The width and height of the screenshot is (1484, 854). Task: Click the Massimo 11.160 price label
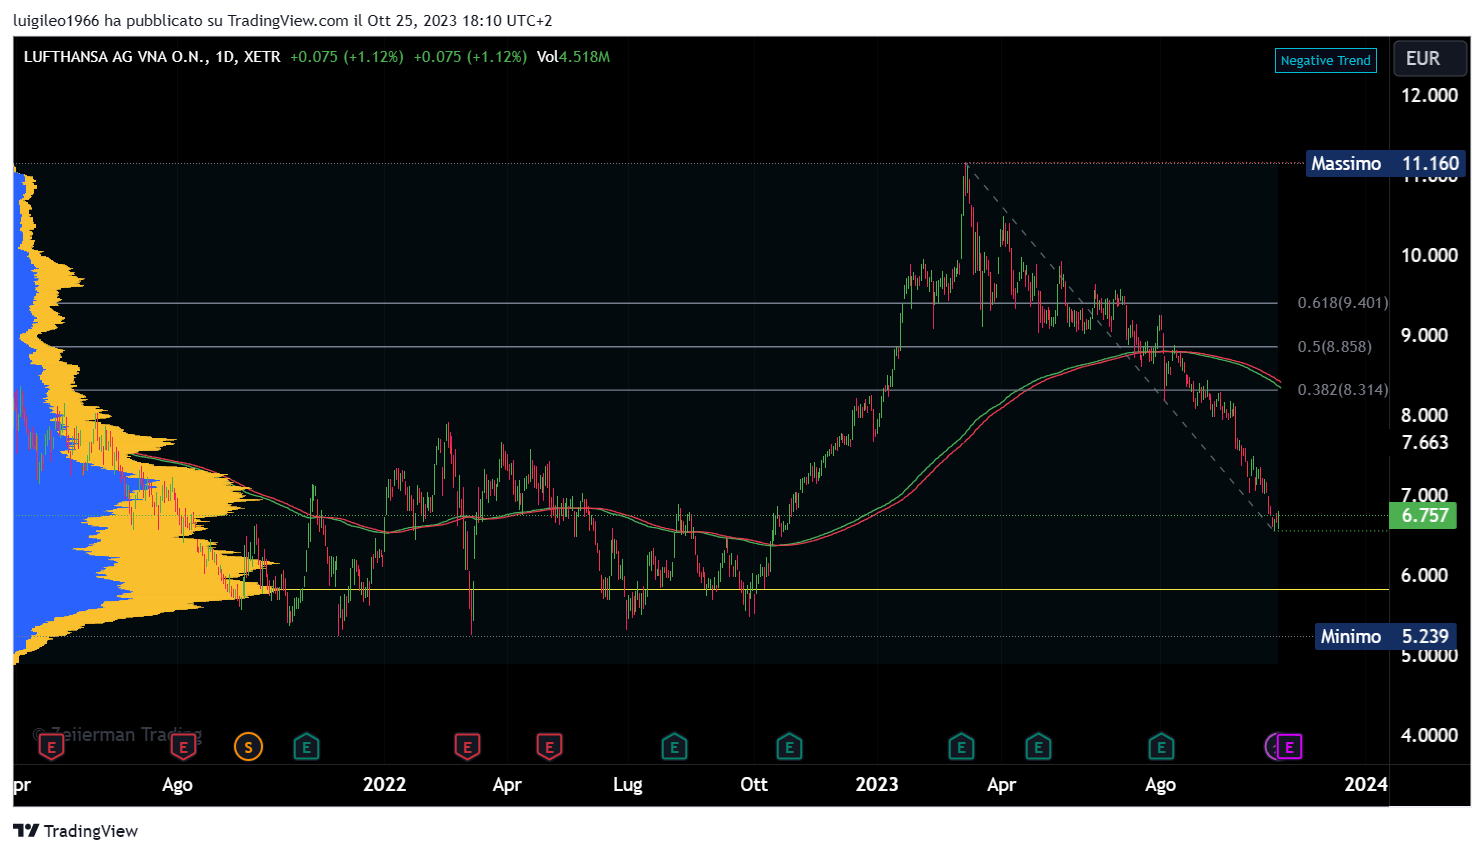(x=1385, y=164)
